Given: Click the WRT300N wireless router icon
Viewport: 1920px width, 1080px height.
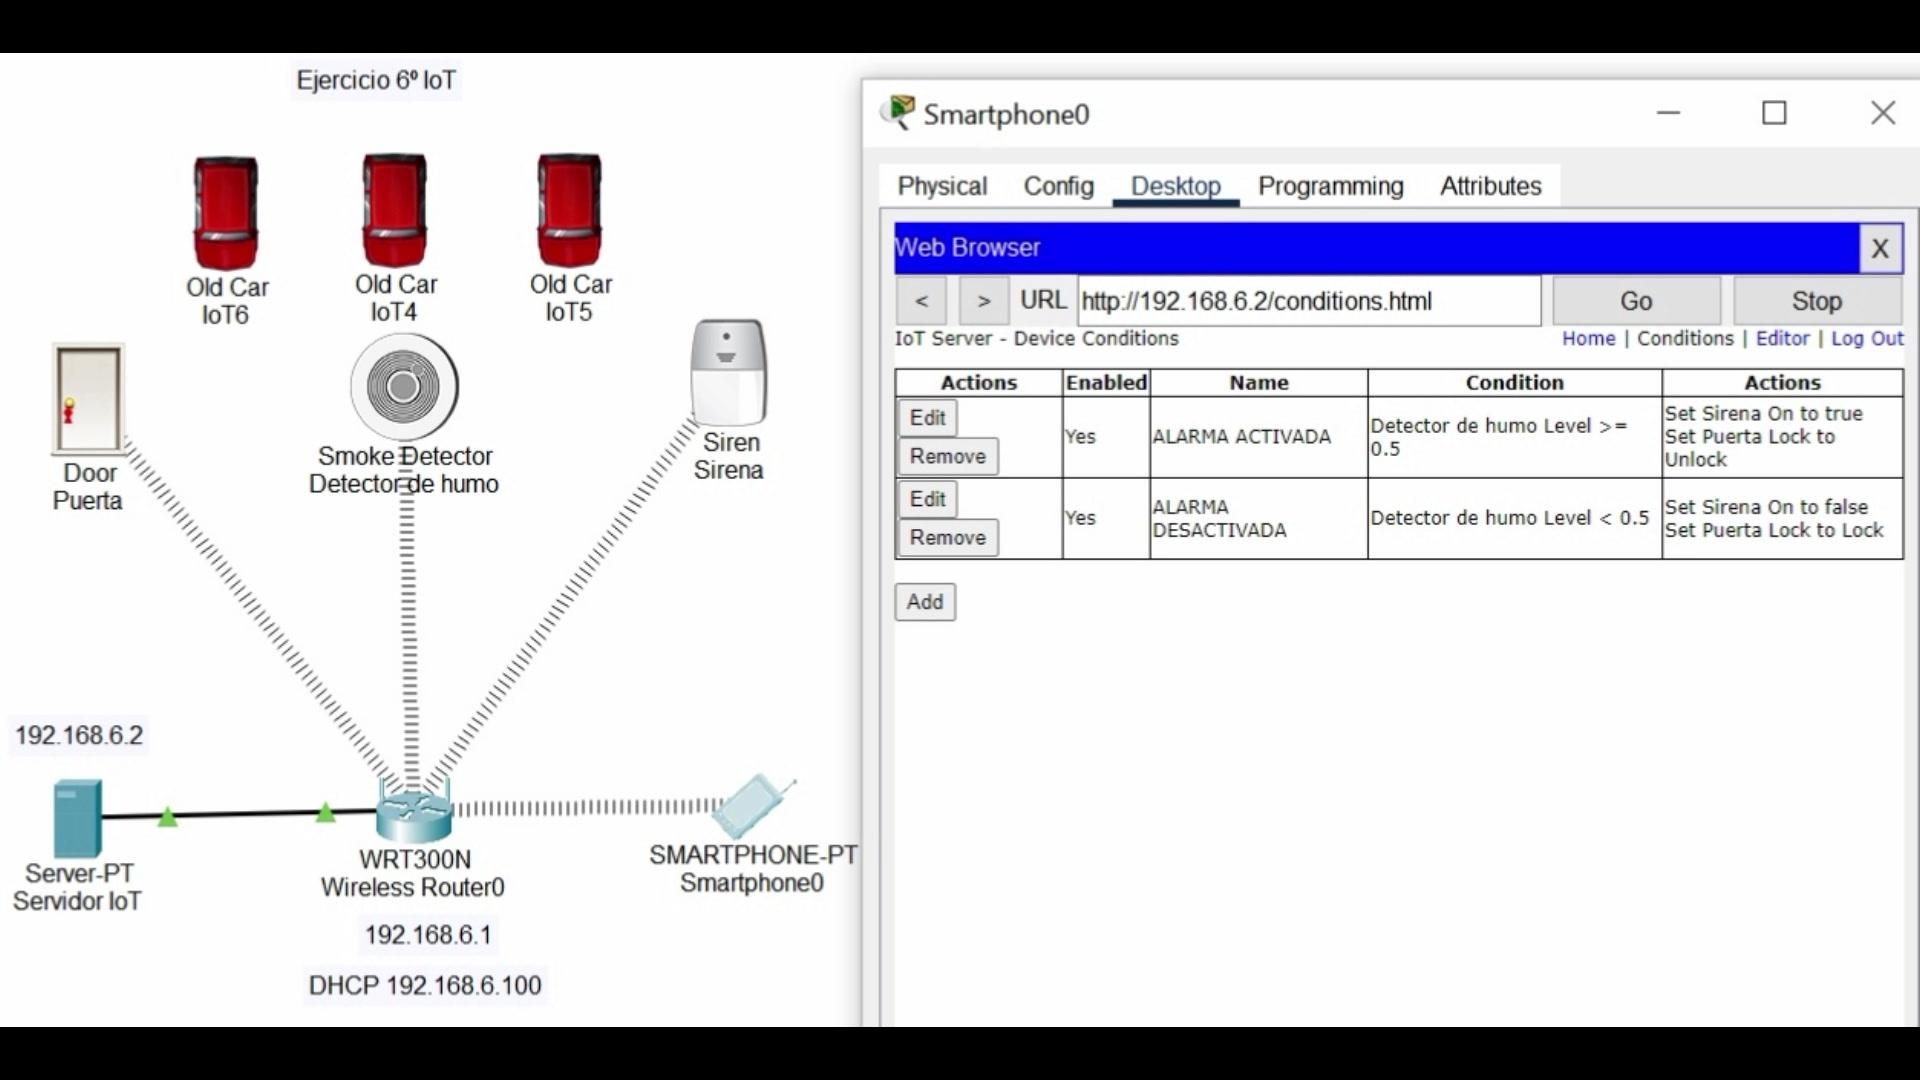Looking at the screenshot, I should (x=414, y=812).
